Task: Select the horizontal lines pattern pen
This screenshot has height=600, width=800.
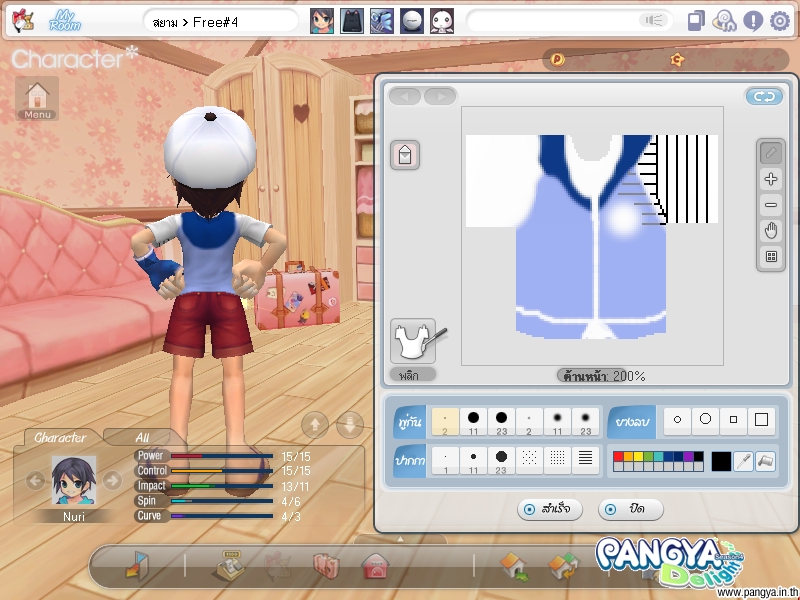Action: 585,461
